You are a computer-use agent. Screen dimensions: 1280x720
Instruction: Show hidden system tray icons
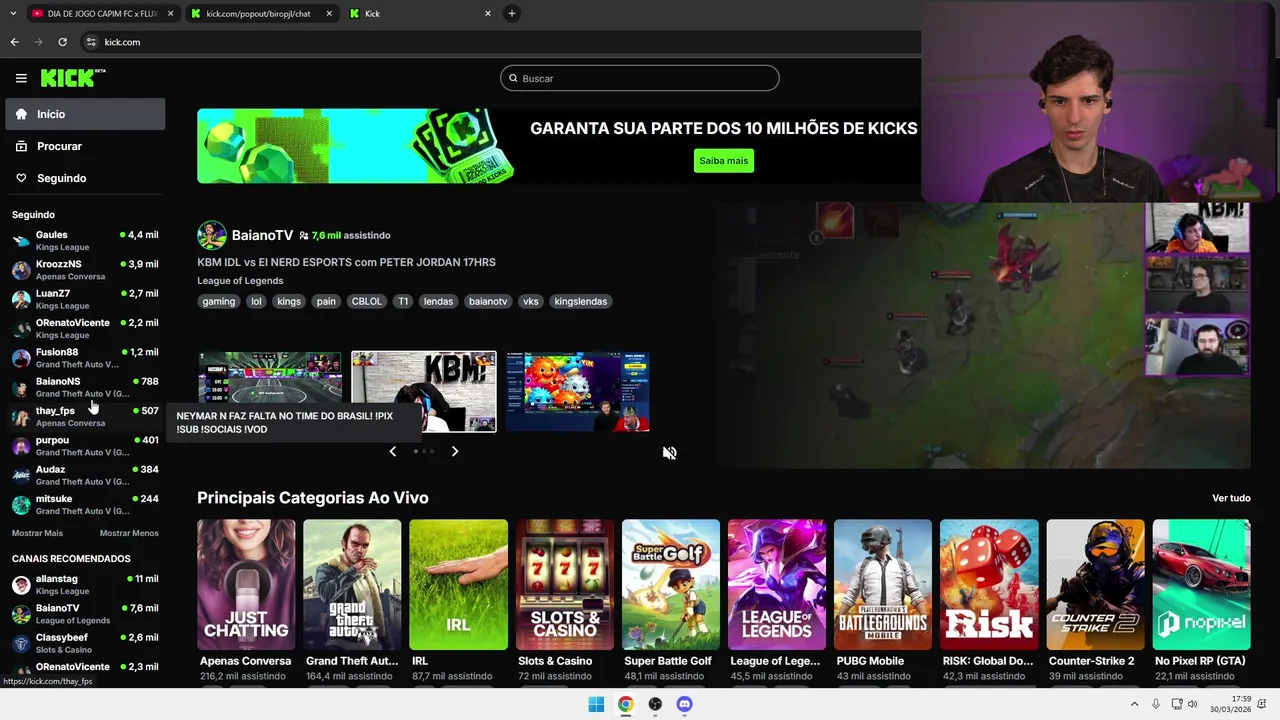[1134, 704]
